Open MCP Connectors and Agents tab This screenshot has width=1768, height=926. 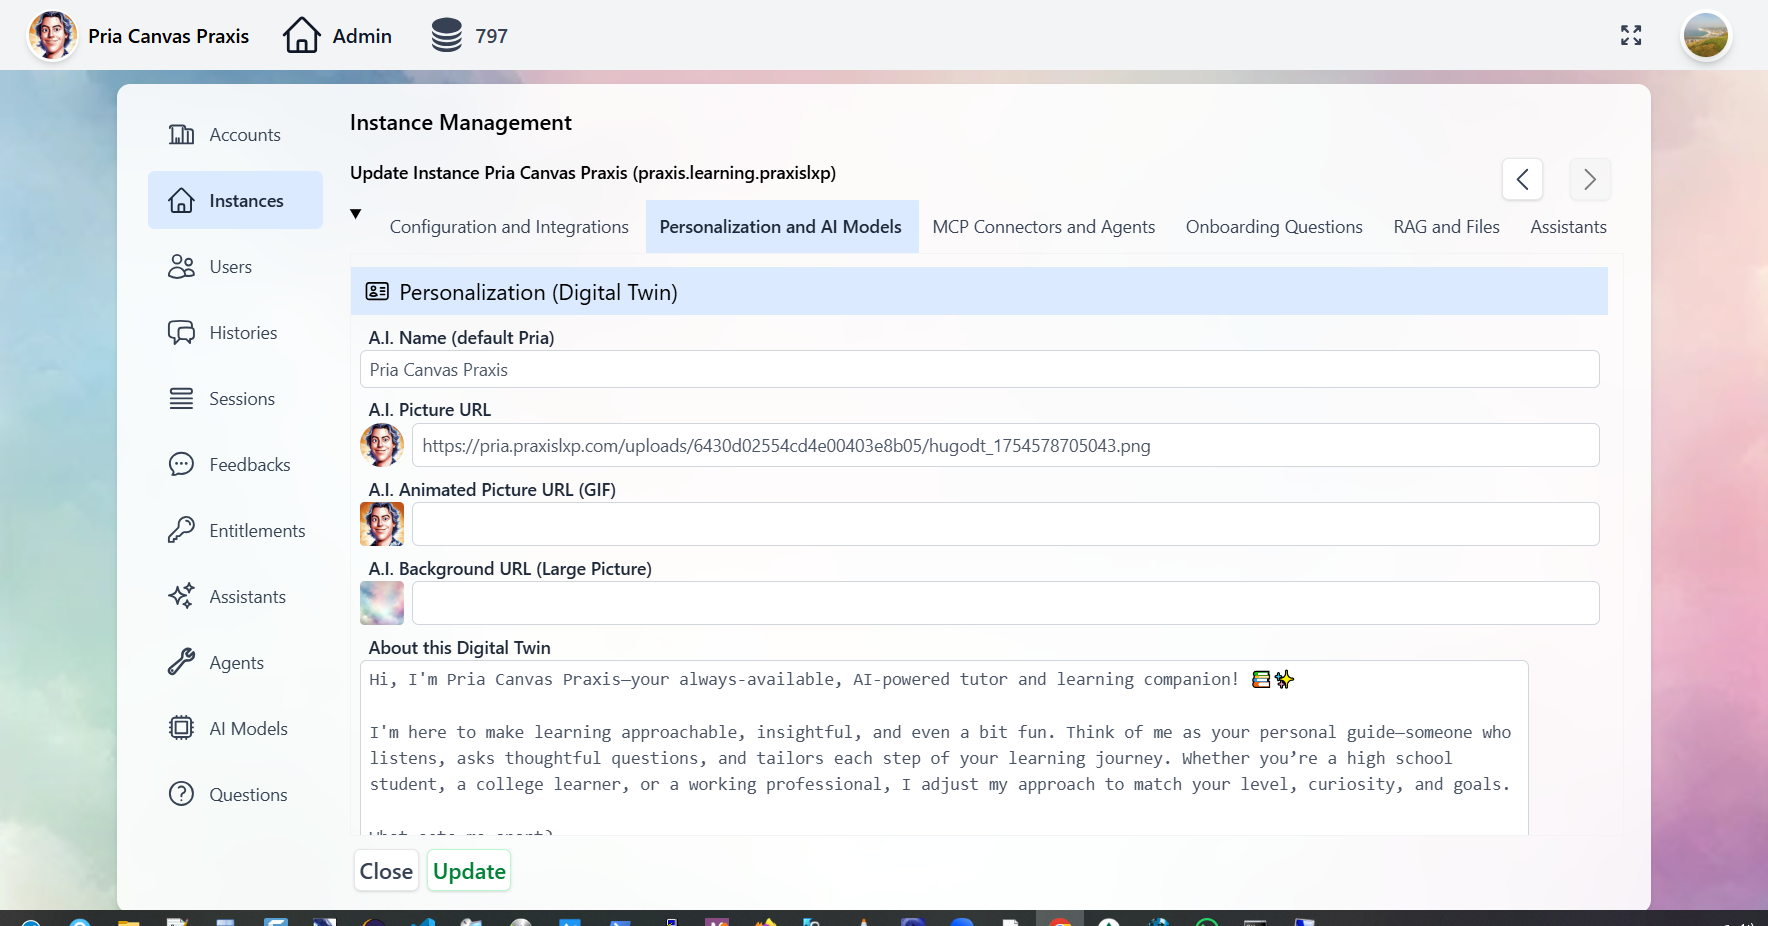tap(1043, 227)
